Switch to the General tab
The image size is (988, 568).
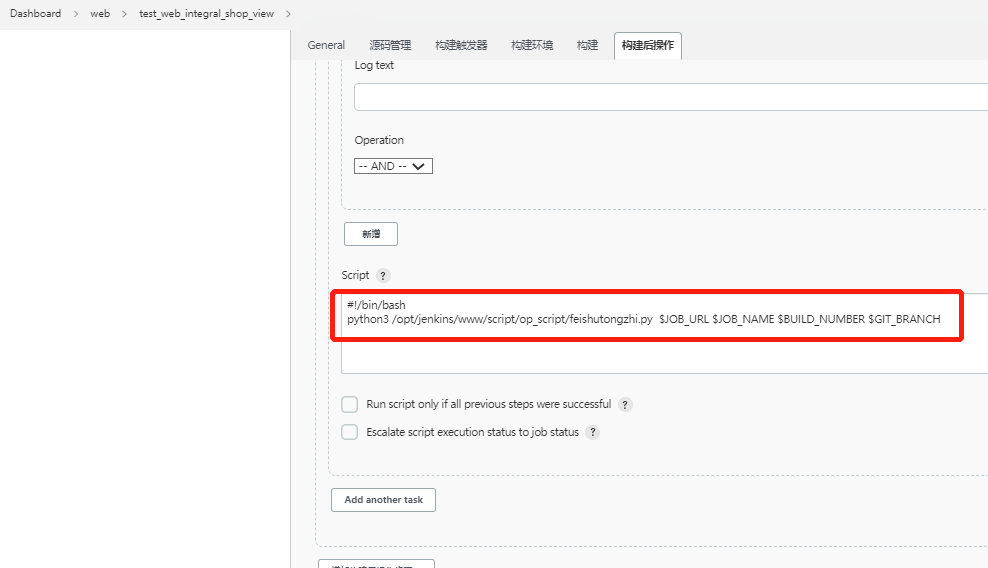(x=326, y=45)
